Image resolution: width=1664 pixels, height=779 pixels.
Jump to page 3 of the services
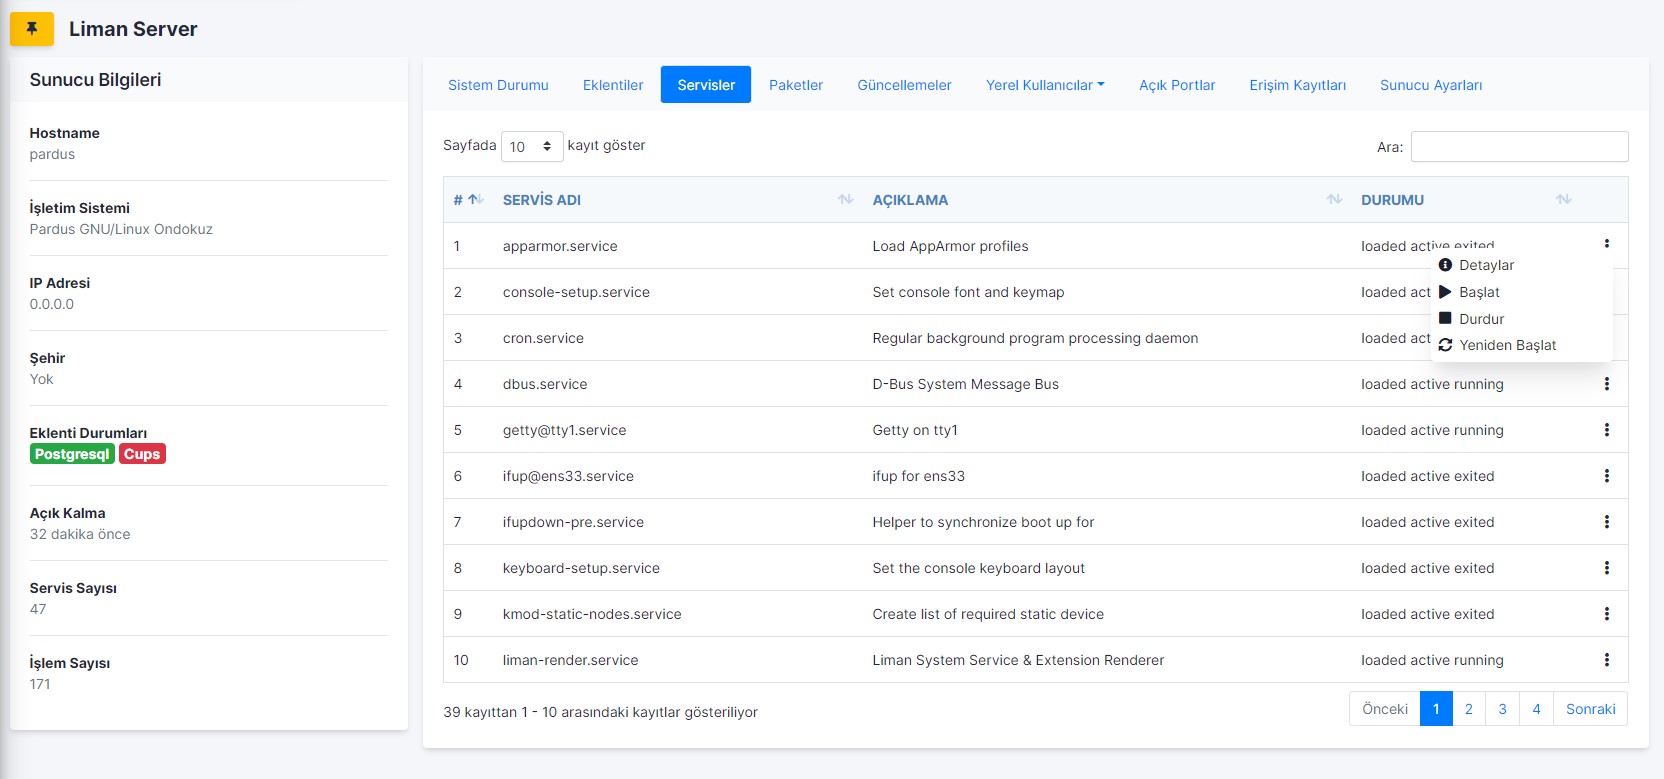coord(1502,709)
